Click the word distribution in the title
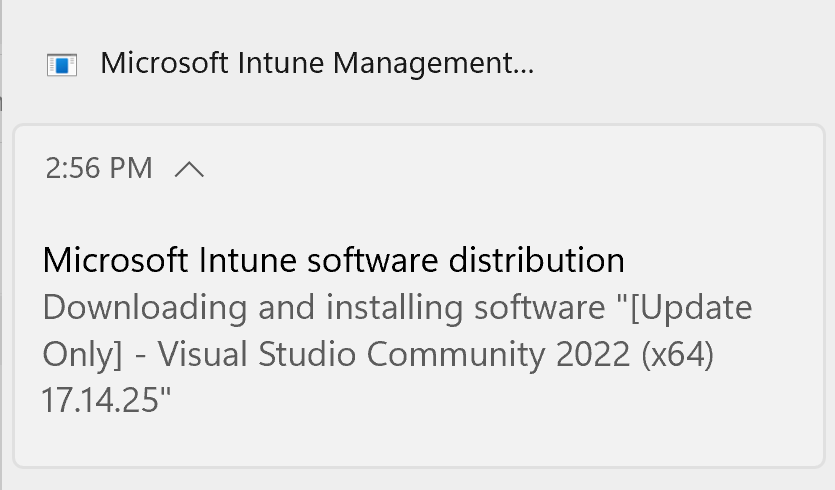This screenshot has height=490, width=835. (x=535, y=260)
